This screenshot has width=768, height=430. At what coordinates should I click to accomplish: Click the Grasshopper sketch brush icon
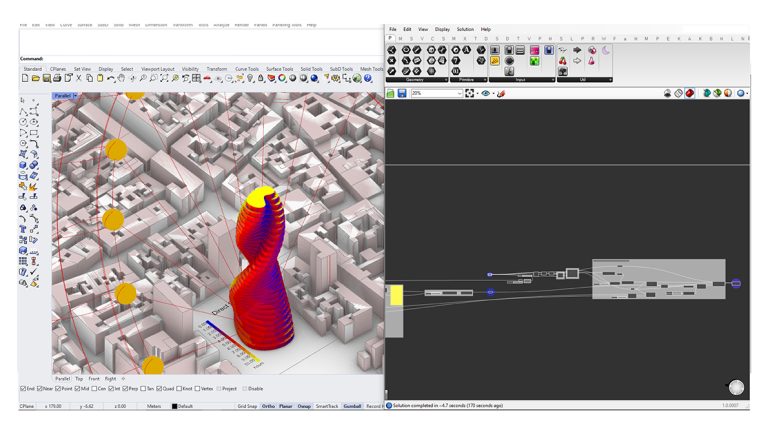[x=501, y=93]
